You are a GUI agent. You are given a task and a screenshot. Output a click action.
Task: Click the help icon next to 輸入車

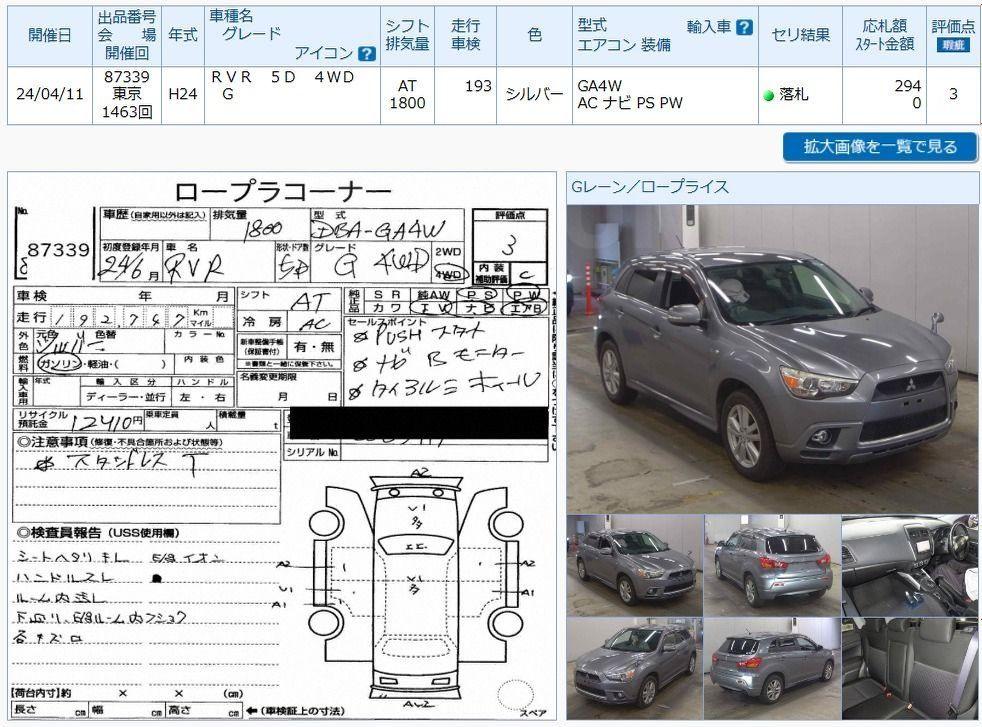click(x=744, y=28)
